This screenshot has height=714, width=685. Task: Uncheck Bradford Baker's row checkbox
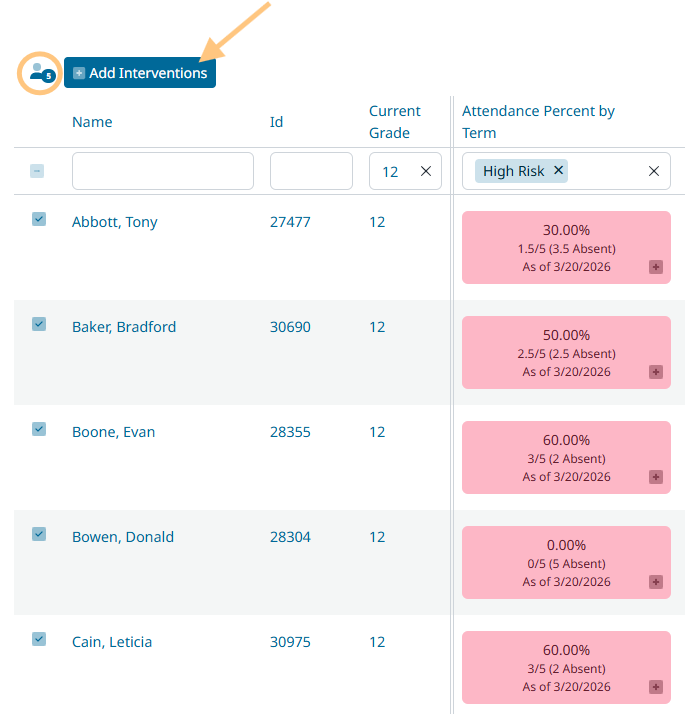tap(39, 324)
